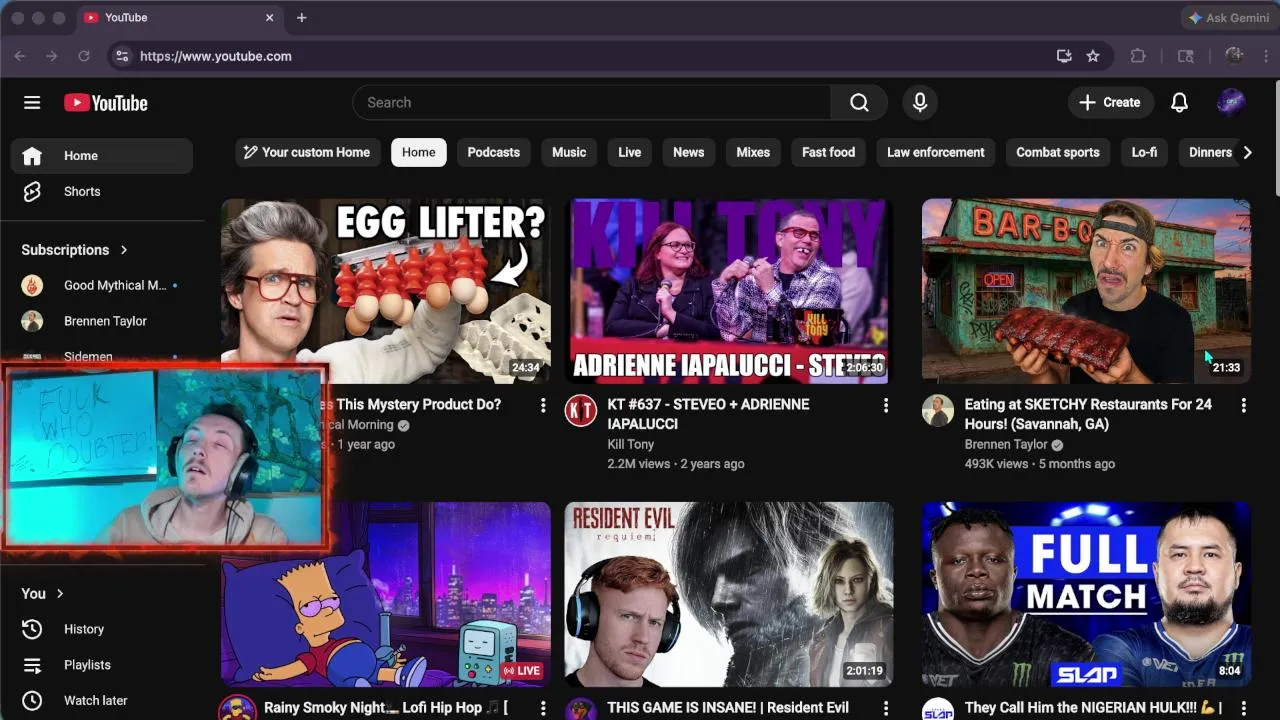Open more options for THIS GAME IS INSANE
This screenshot has height=720, width=1280.
(x=885, y=708)
